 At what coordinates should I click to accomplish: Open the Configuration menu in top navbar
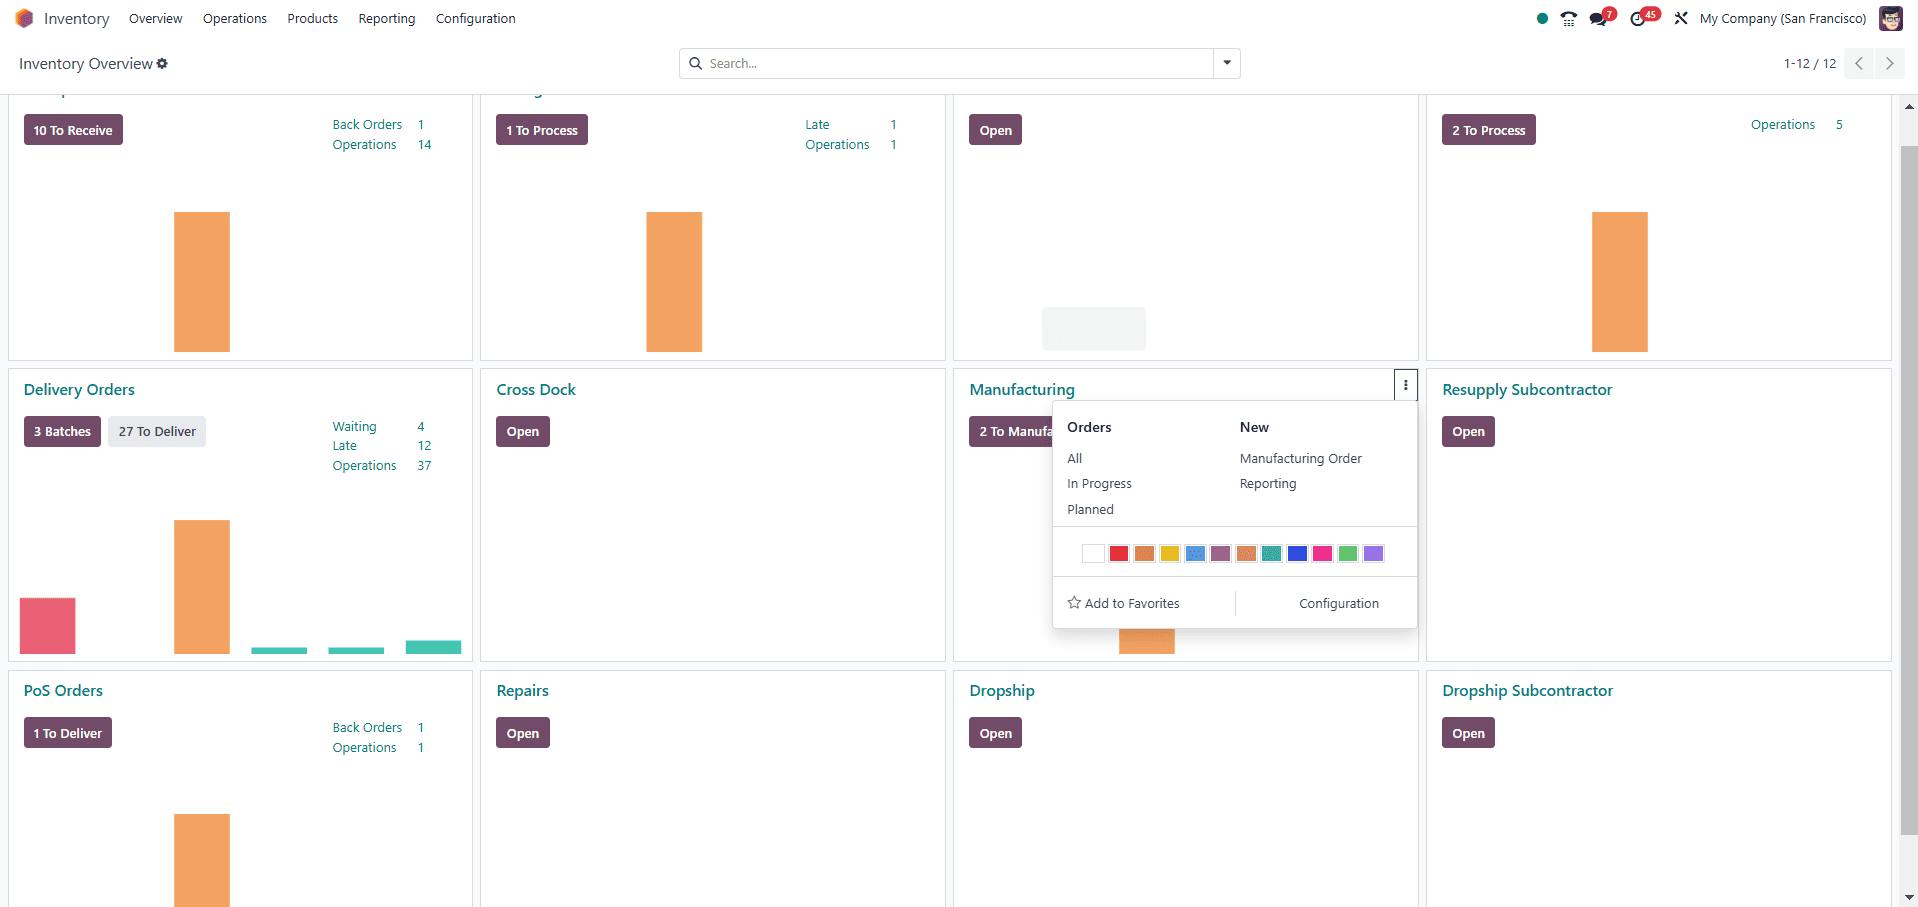tap(475, 19)
